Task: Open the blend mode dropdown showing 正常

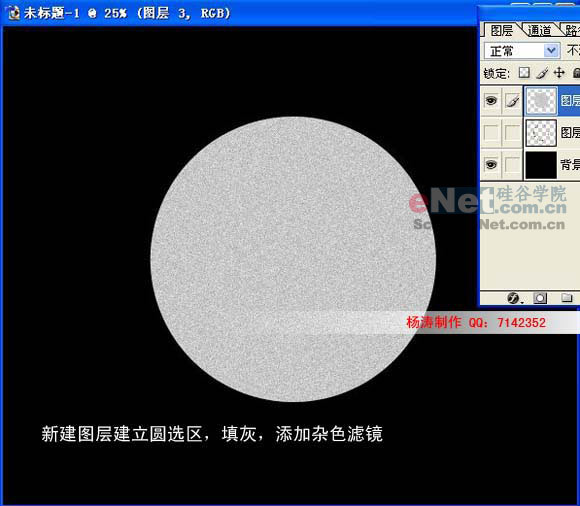Action: (522, 51)
